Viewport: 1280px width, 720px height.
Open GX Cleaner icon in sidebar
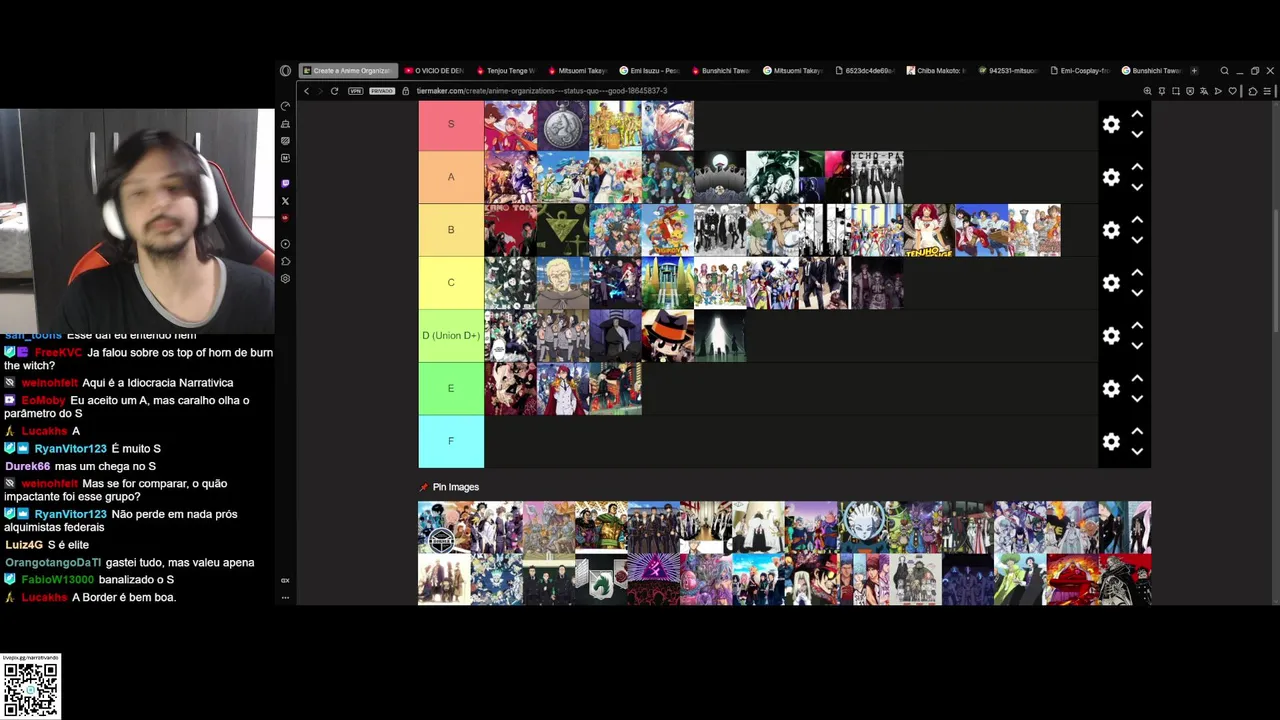tap(285, 124)
